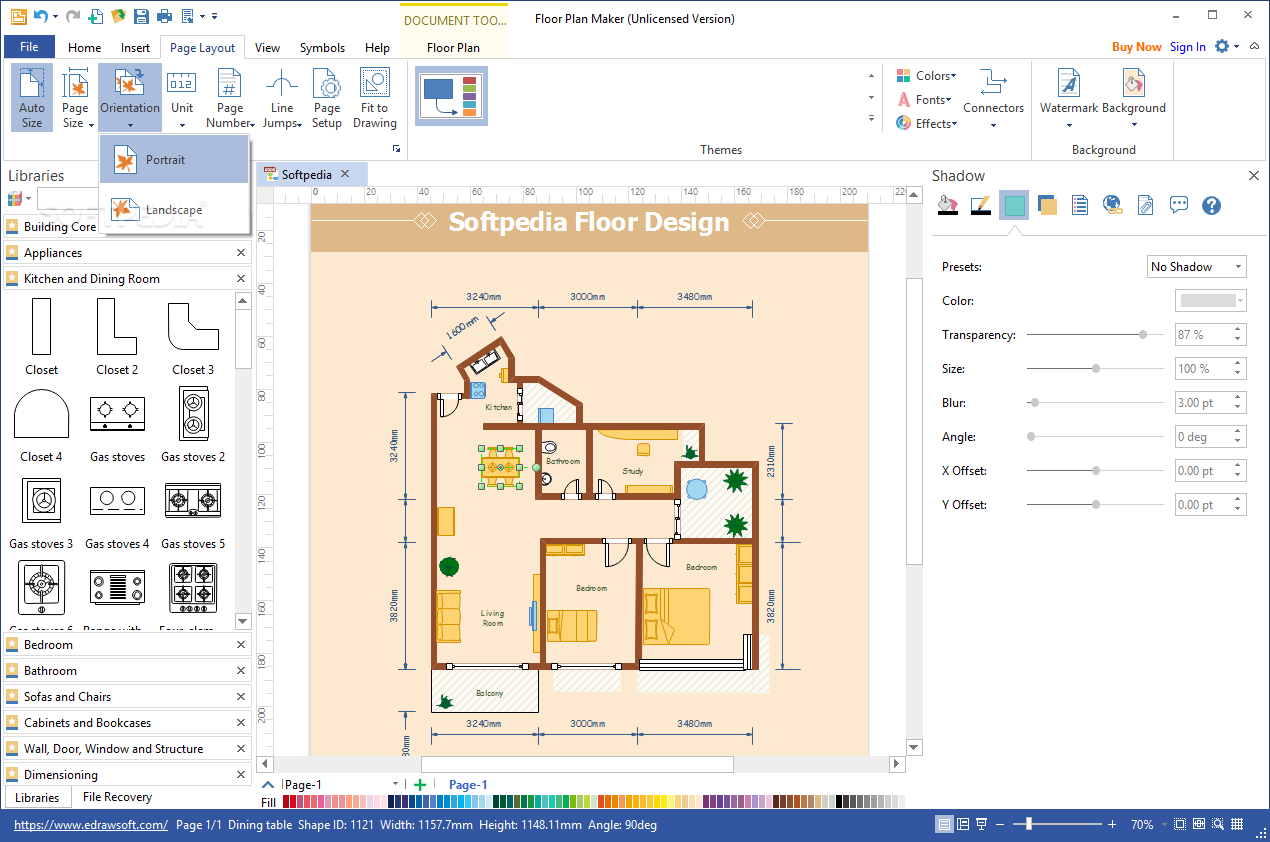Click the Buy Now link
The image size is (1270, 842).
(1137, 47)
